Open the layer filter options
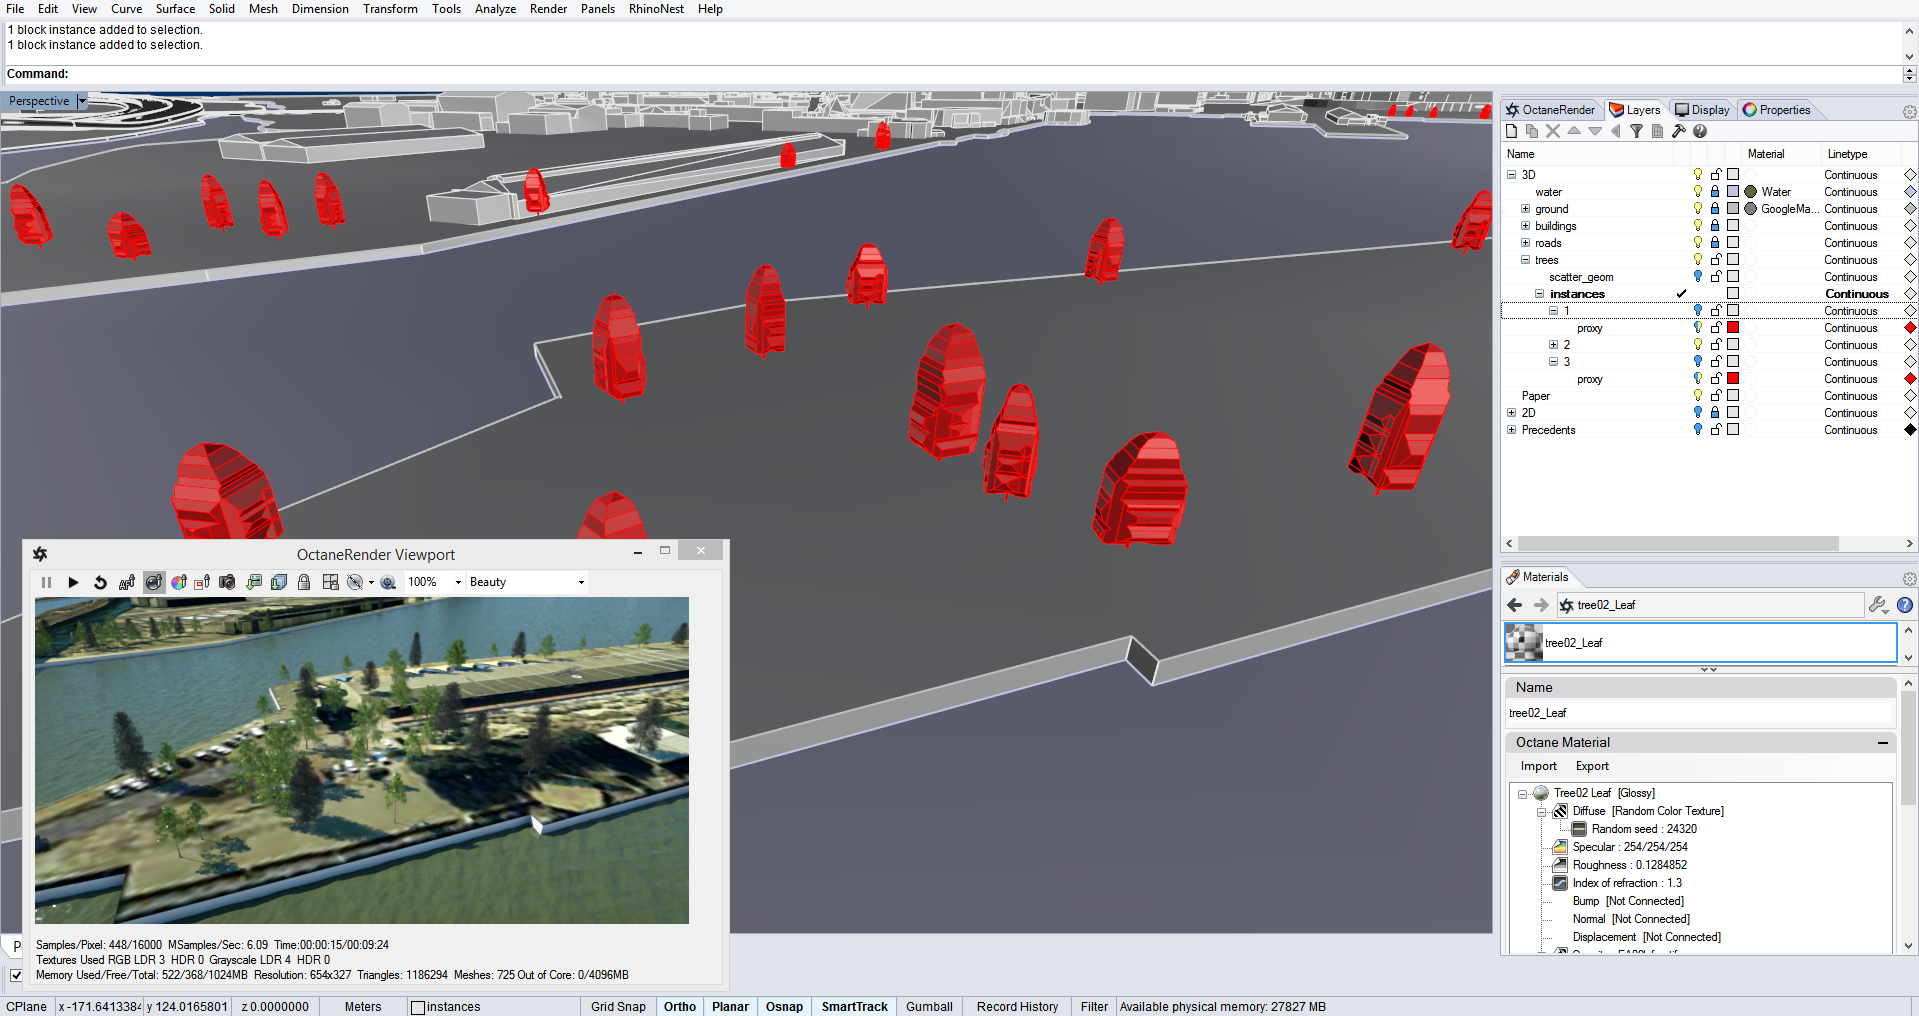The width and height of the screenshot is (1919, 1016). (1636, 131)
